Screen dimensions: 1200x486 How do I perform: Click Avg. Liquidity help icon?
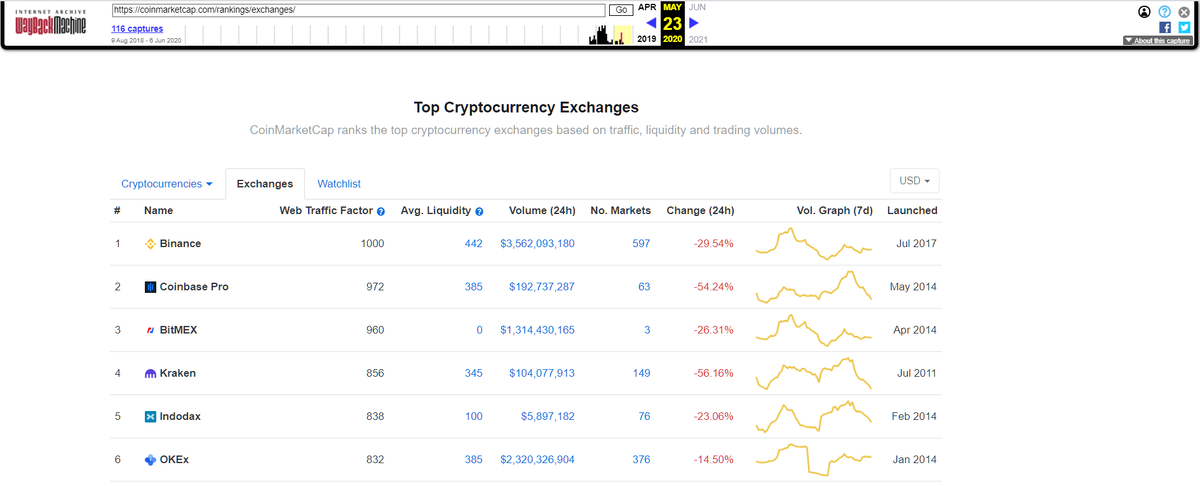480,212
